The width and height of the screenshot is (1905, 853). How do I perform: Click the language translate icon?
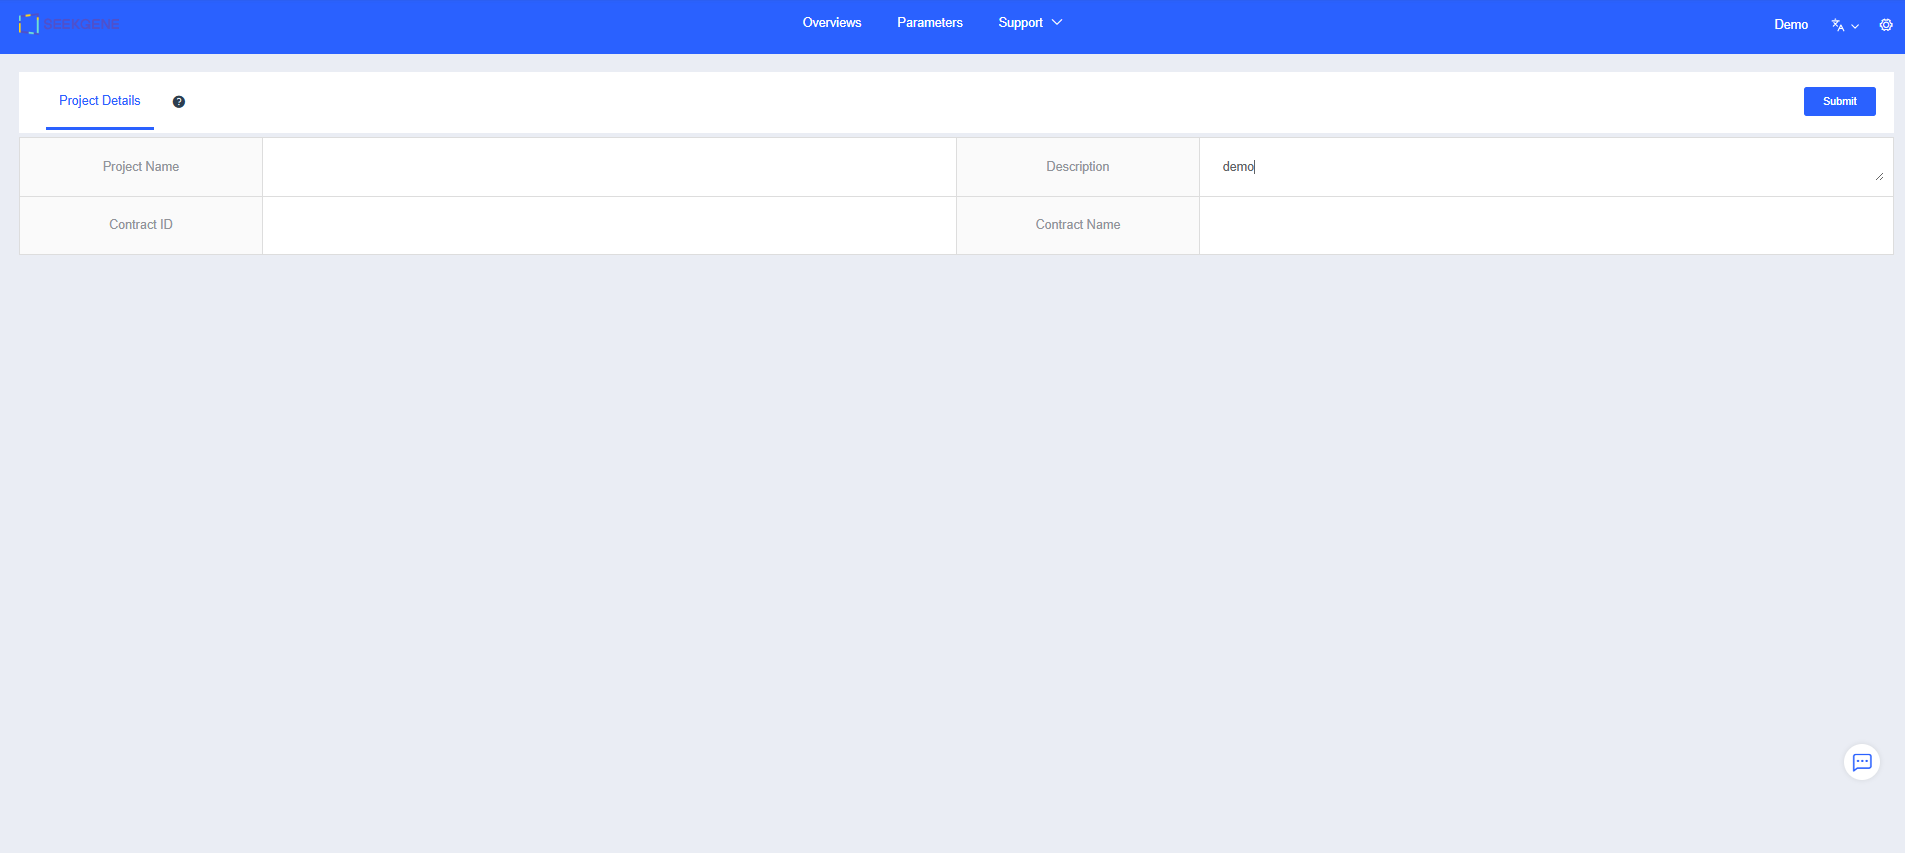coord(1837,25)
